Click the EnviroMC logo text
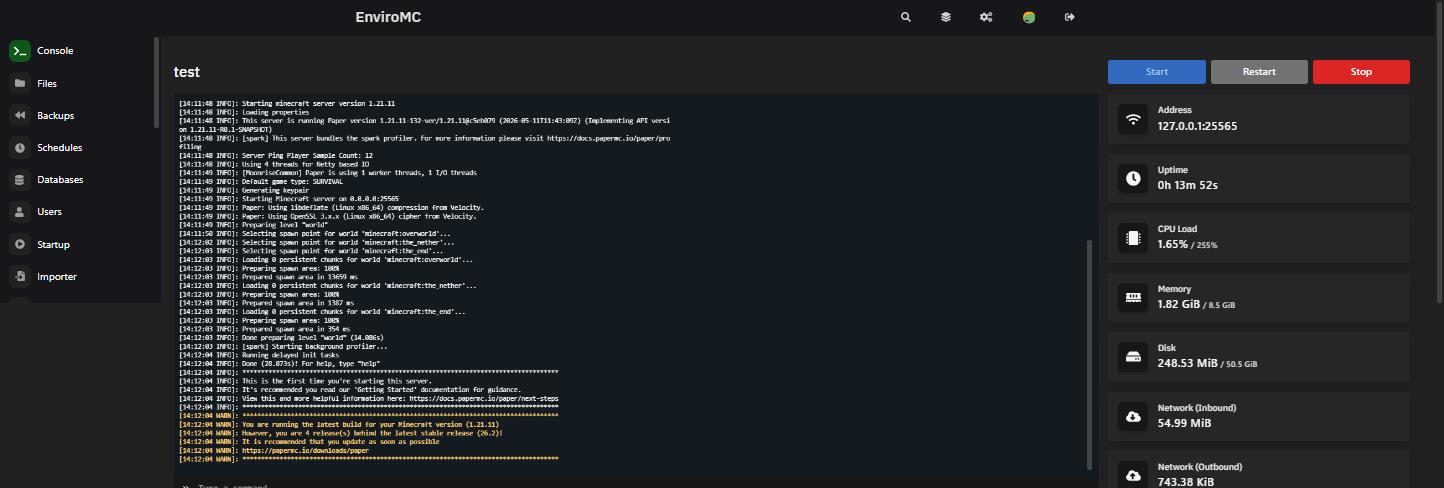The image size is (1444, 488). pos(388,17)
